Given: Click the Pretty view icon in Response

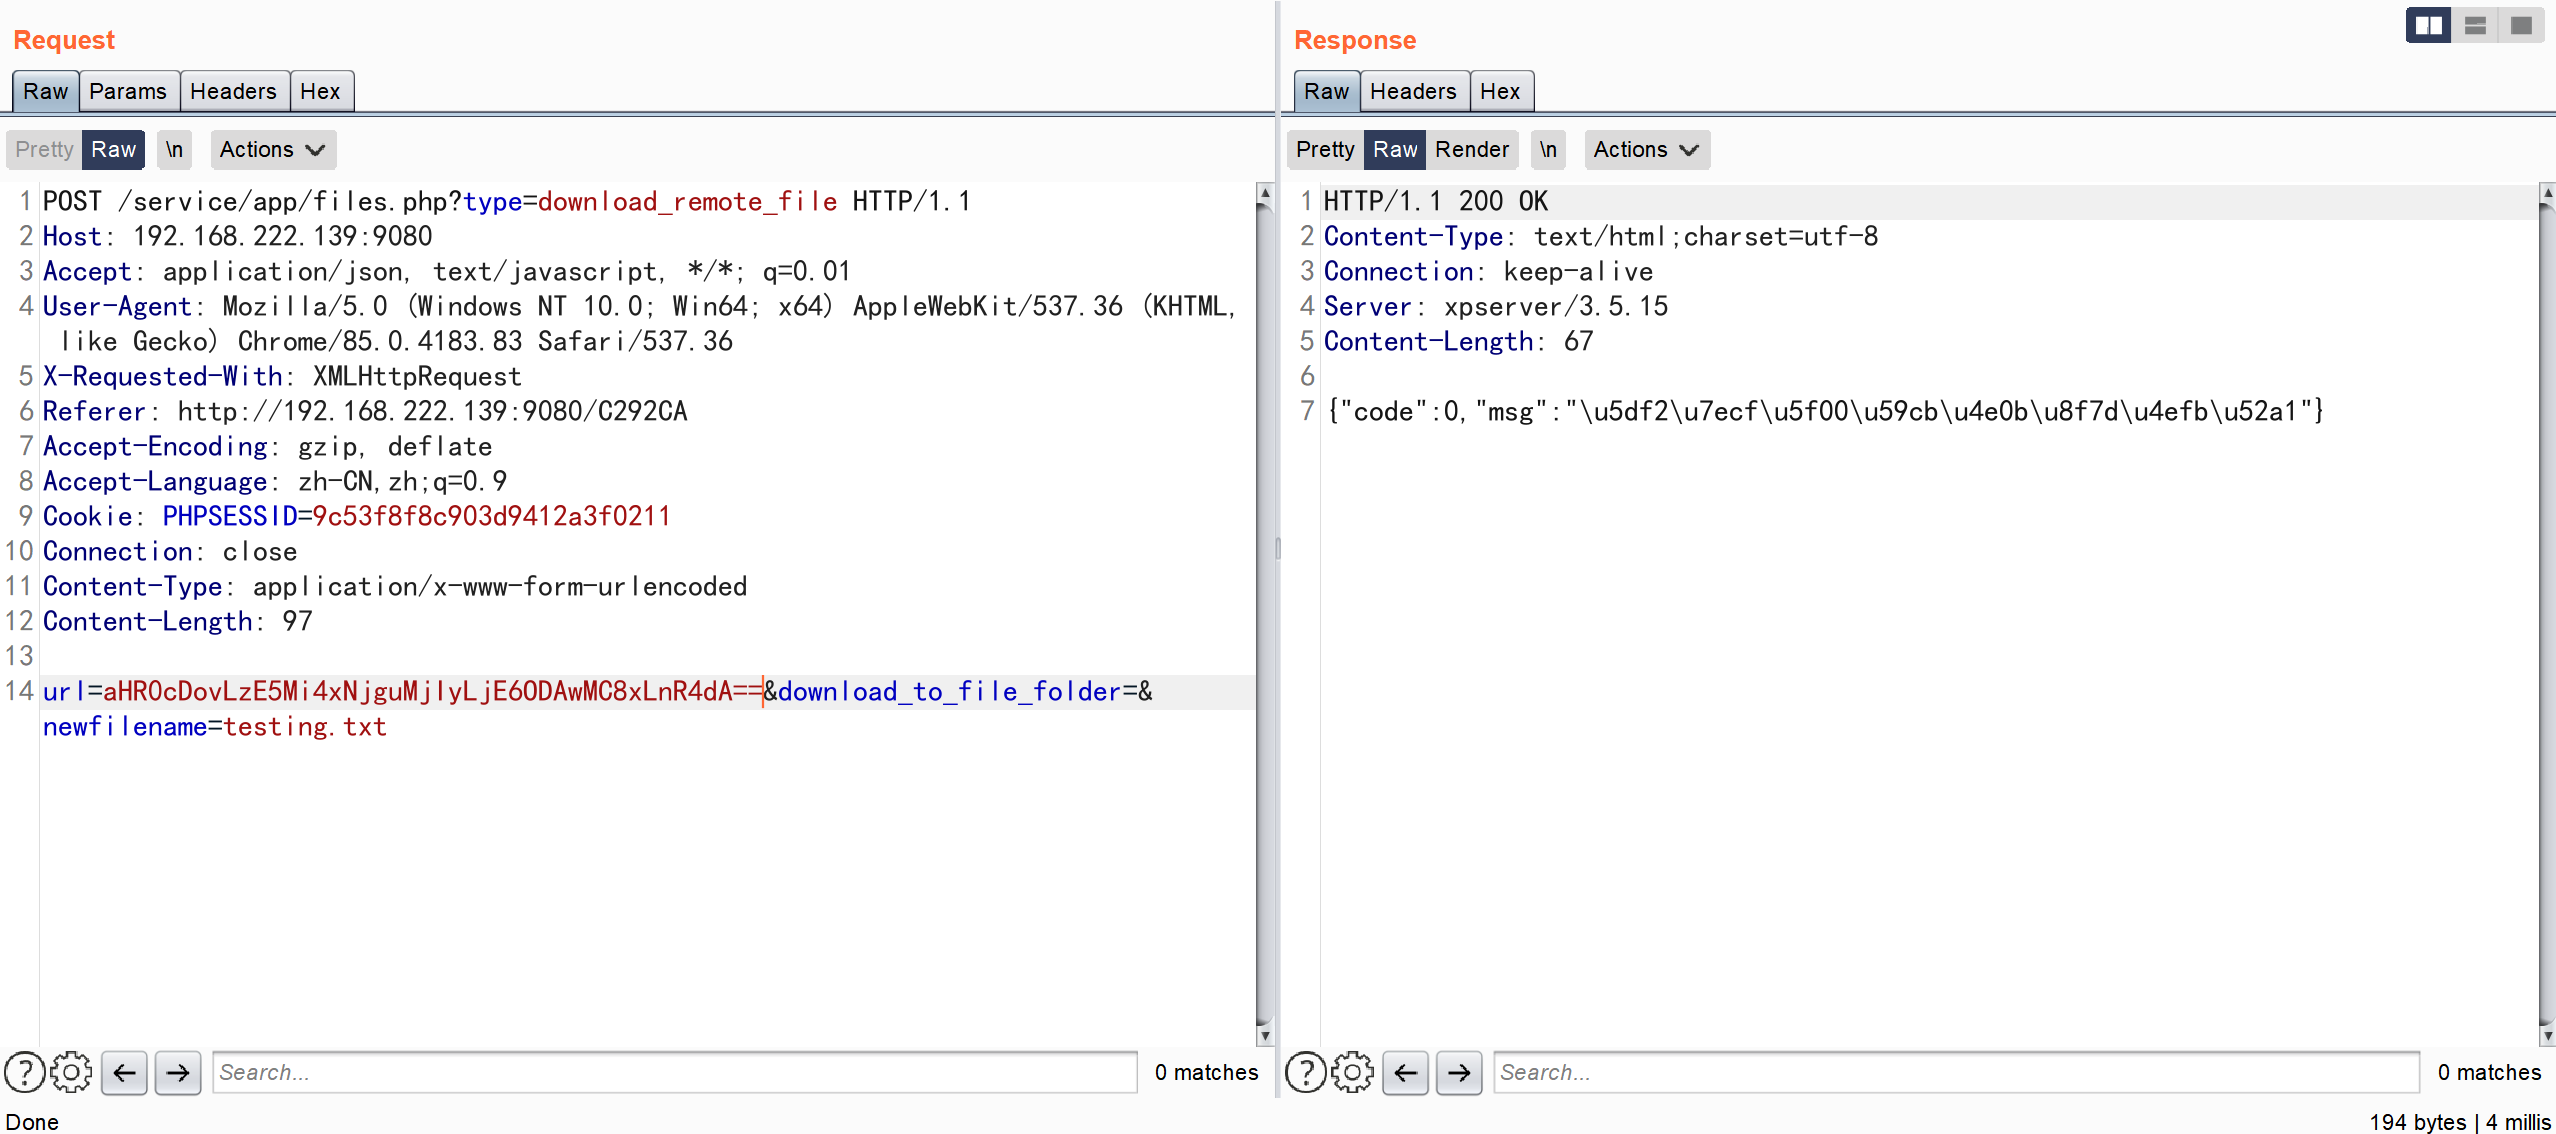Looking at the screenshot, I should [x=1325, y=150].
